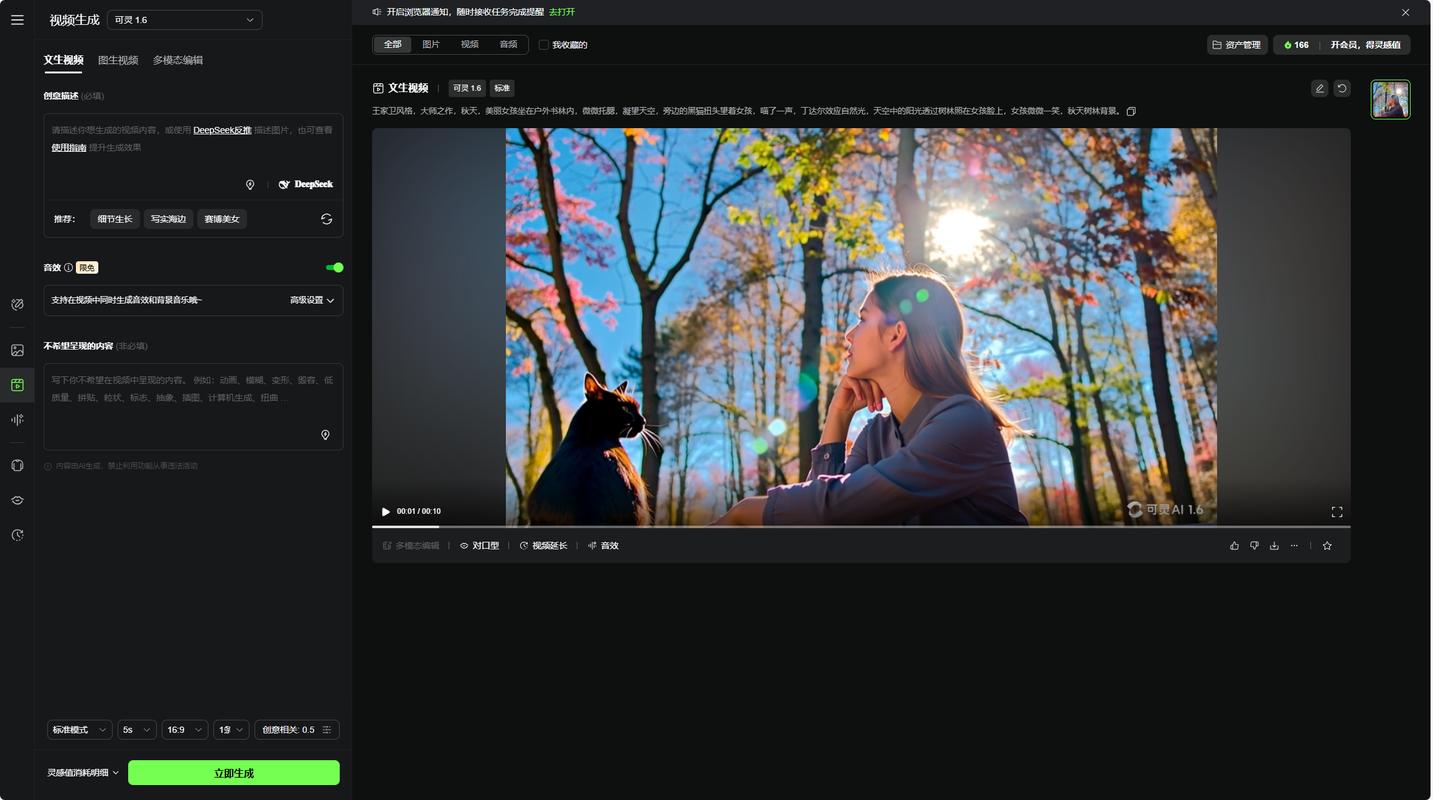Filter results by 图片

431,45
